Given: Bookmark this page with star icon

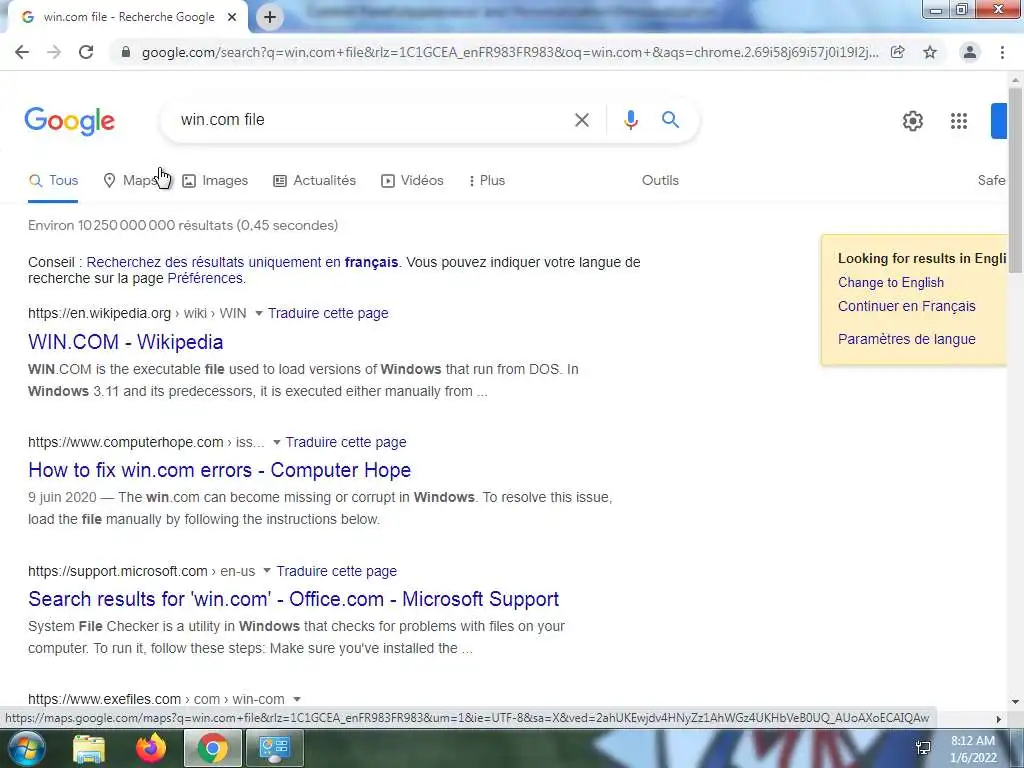Looking at the screenshot, I should [x=930, y=52].
